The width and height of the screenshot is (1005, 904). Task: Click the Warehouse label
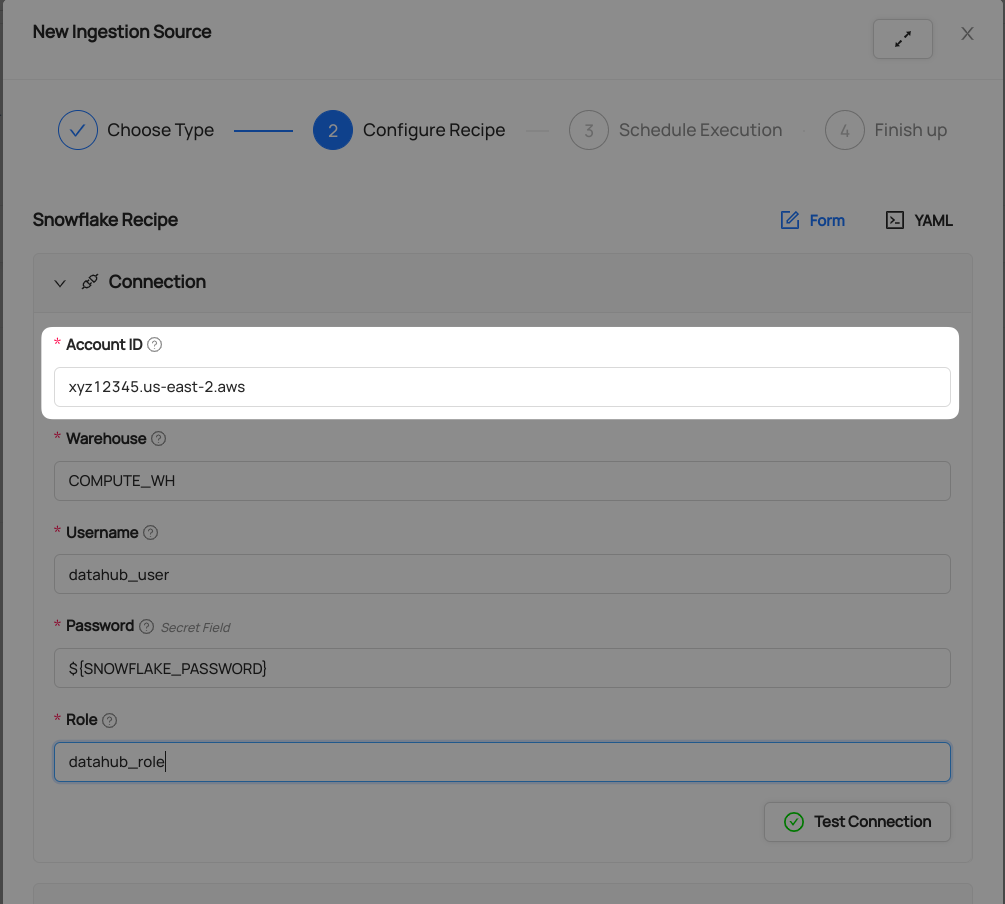(x=106, y=439)
